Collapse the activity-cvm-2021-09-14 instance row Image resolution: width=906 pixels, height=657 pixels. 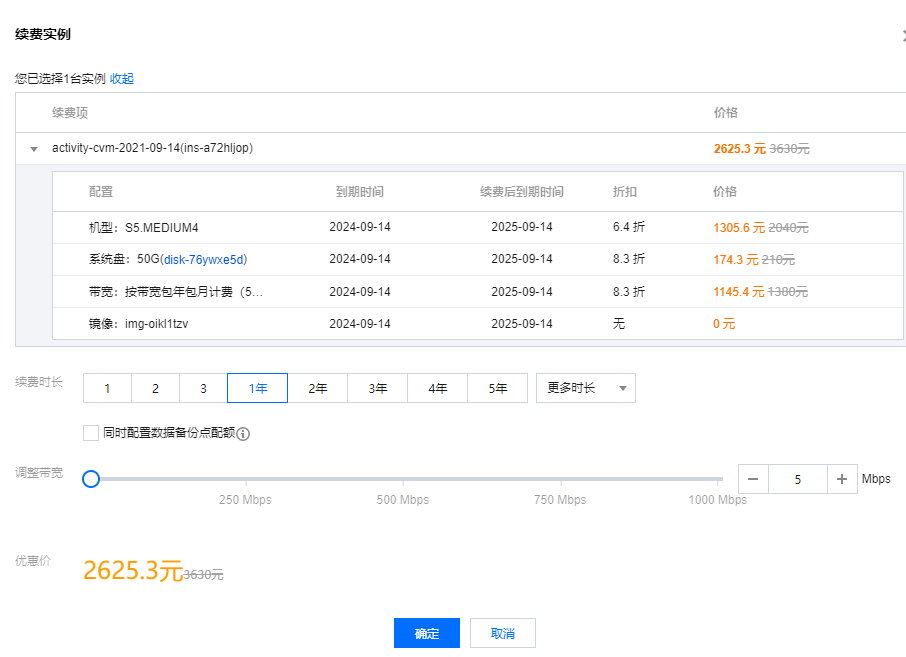pyautogui.click(x=34, y=149)
